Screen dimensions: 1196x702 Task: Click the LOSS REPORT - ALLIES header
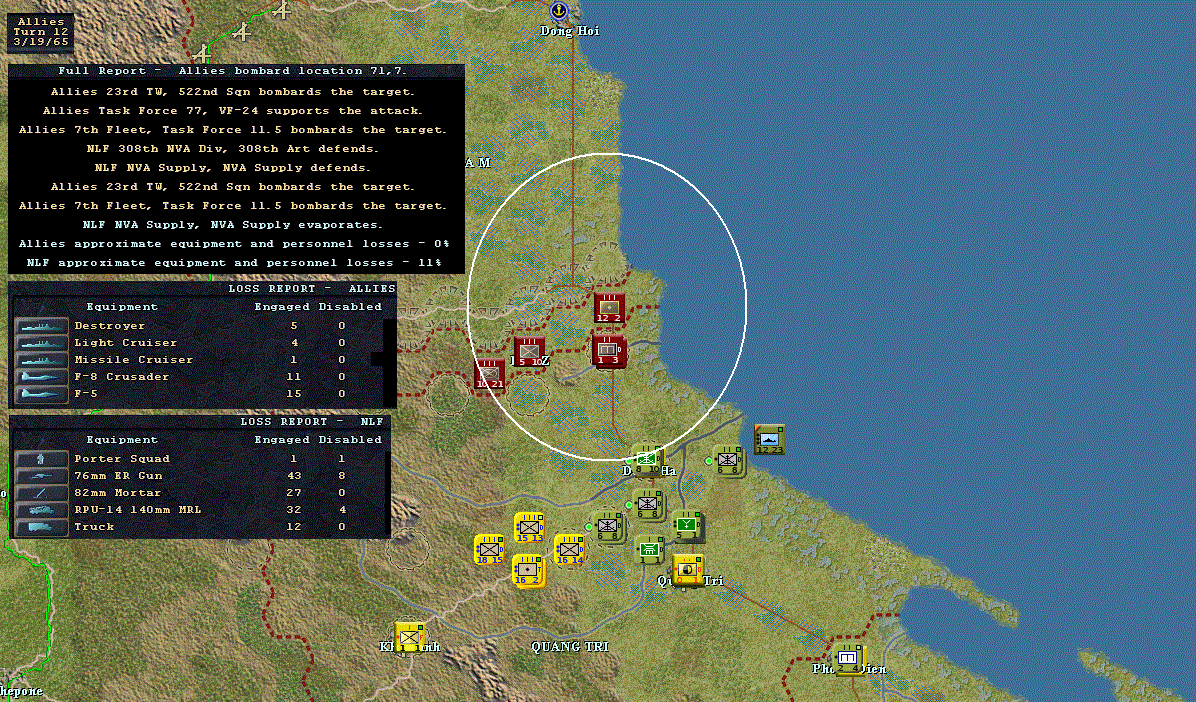coord(312,288)
